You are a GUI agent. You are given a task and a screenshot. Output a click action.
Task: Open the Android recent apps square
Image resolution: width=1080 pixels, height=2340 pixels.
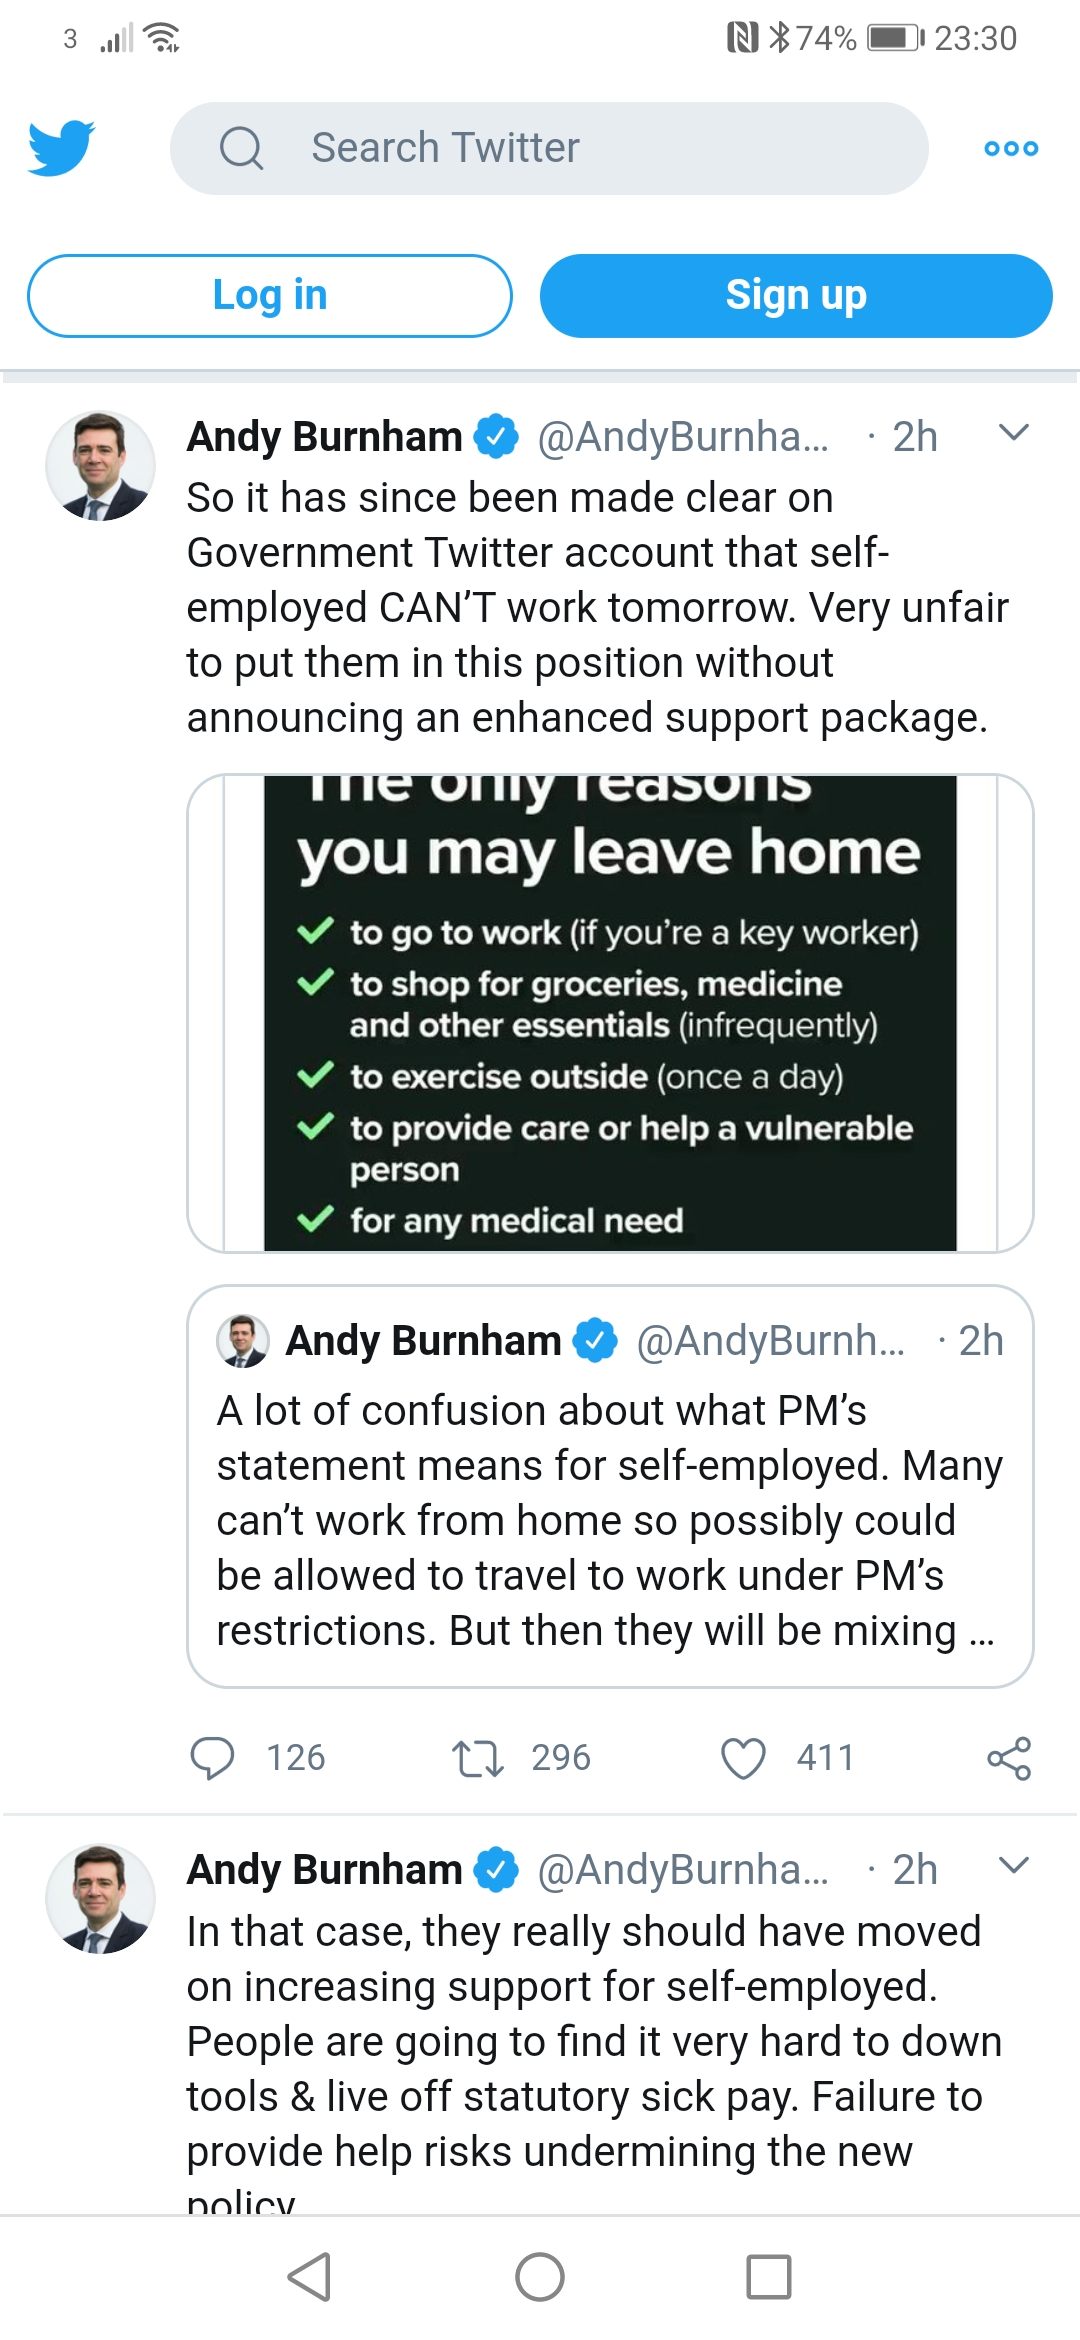point(769,2277)
